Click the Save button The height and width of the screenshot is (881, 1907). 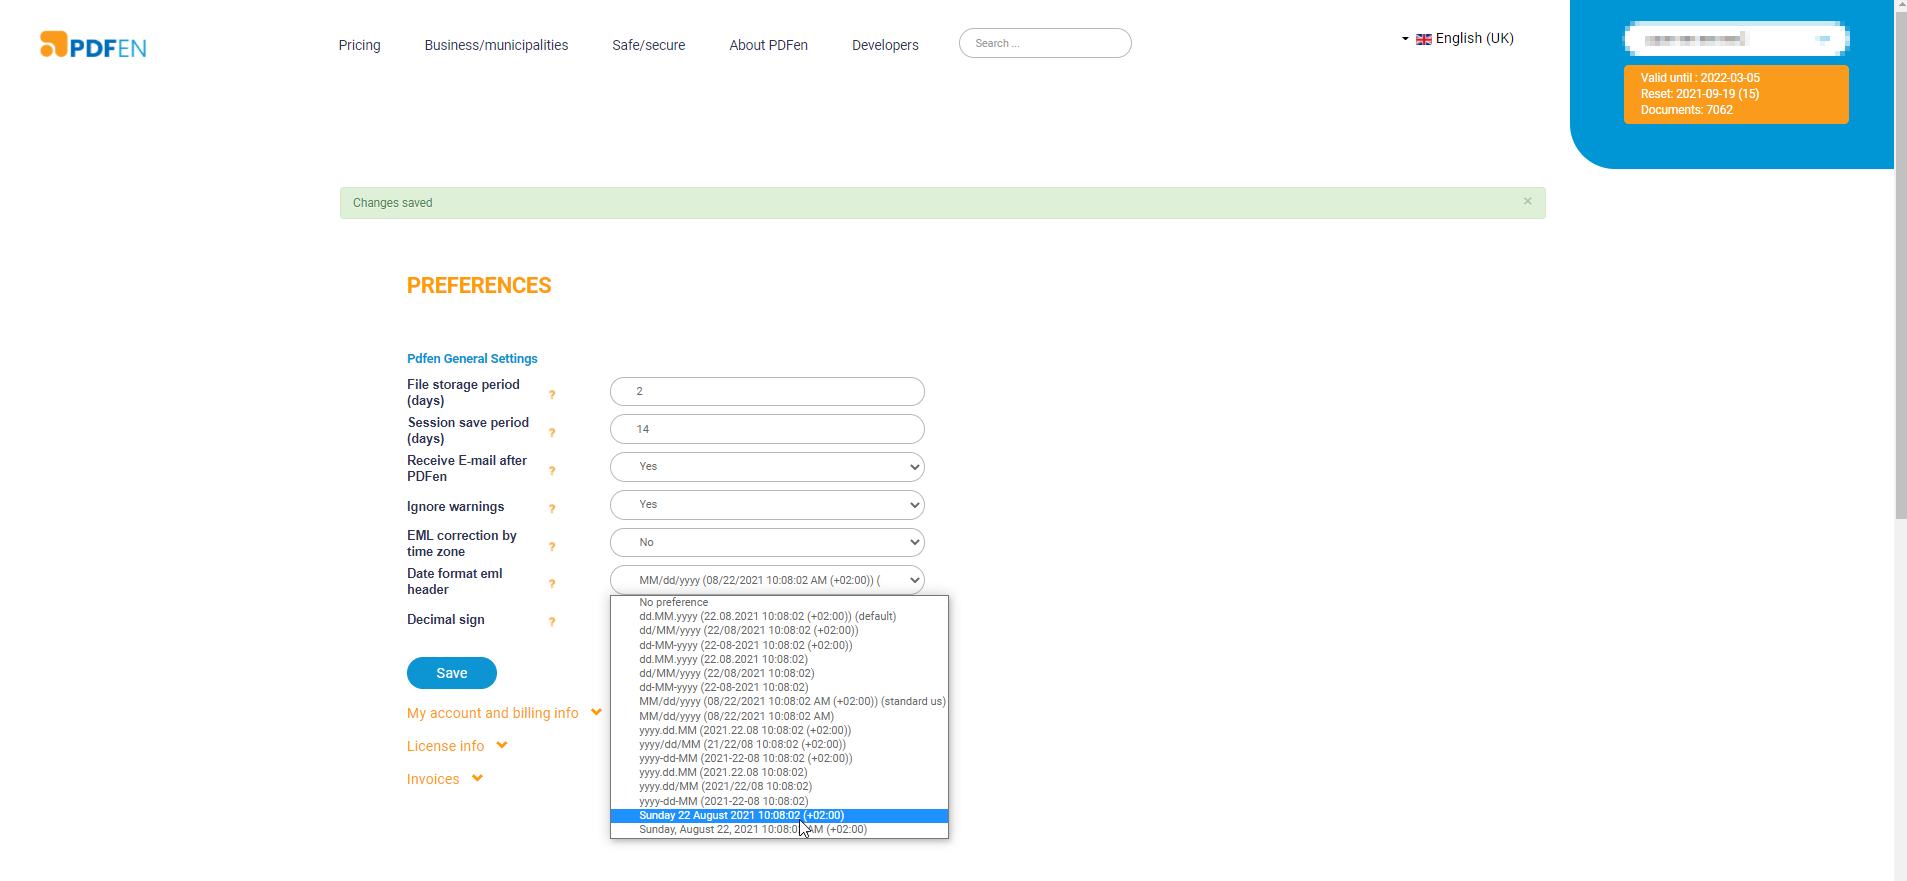click(452, 673)
